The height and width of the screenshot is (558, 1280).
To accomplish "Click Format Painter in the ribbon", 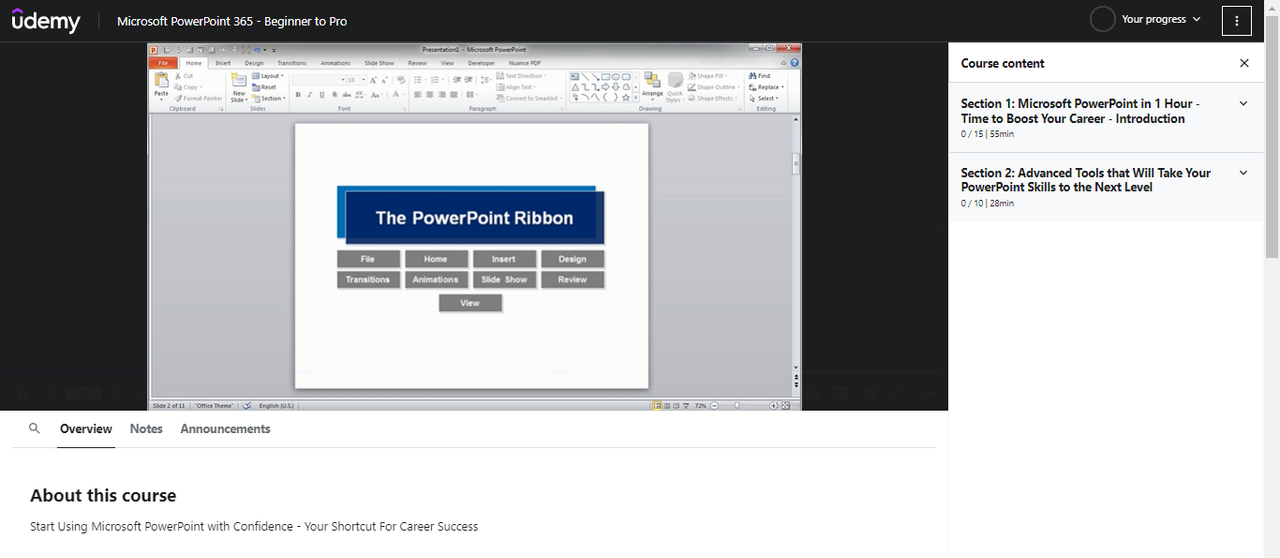I will click(x=199, y=98).
